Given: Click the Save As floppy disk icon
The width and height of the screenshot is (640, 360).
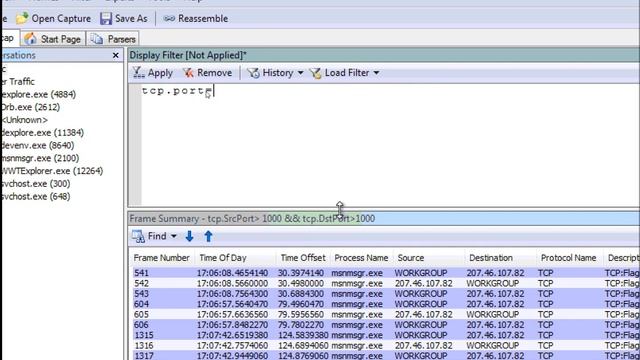Looking at the screenshot, I should [106, 18].
